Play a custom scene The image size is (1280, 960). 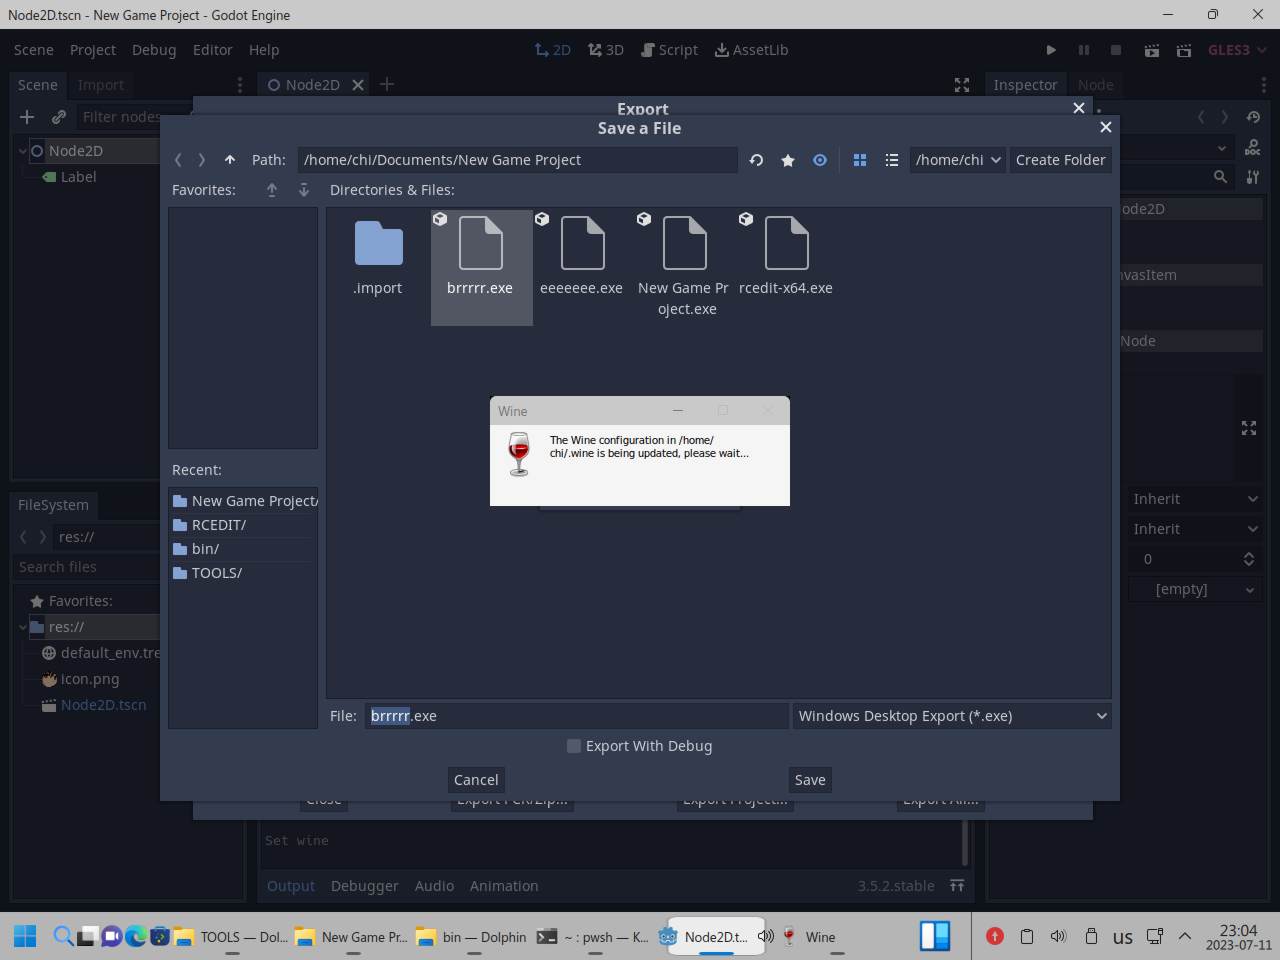click(1184, 50)
